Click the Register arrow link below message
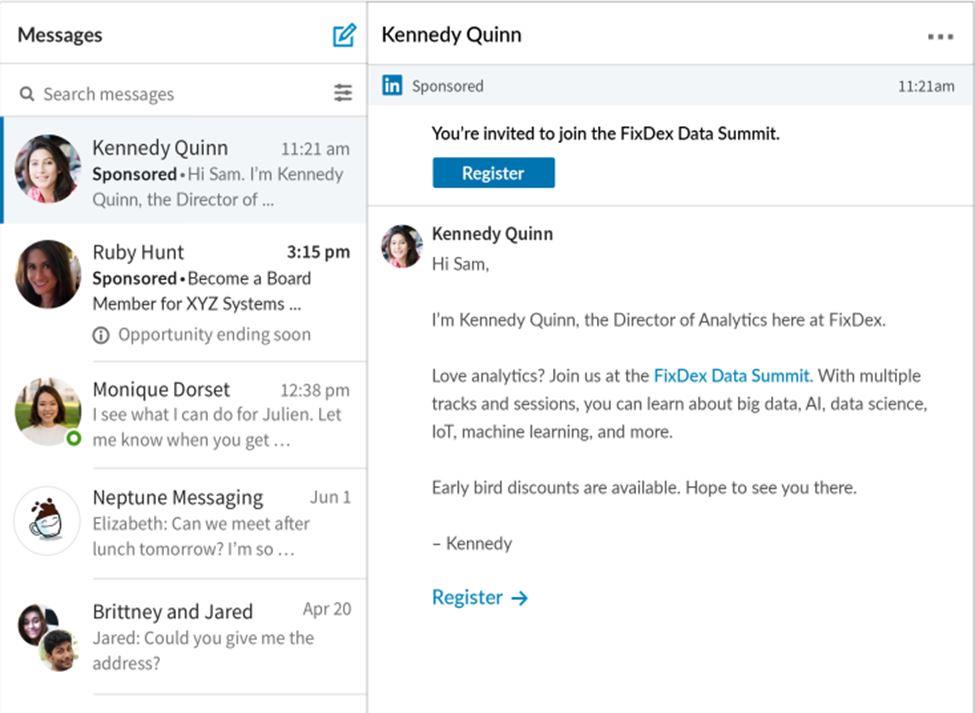This screenshot has height=713, width=975. click(x=479, y=597)
